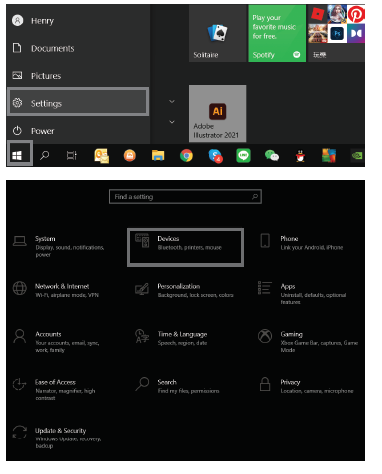The width and height of the screenshot is (382, 474).
Task: Open Update & Security settings
Action: coord(56,438)
